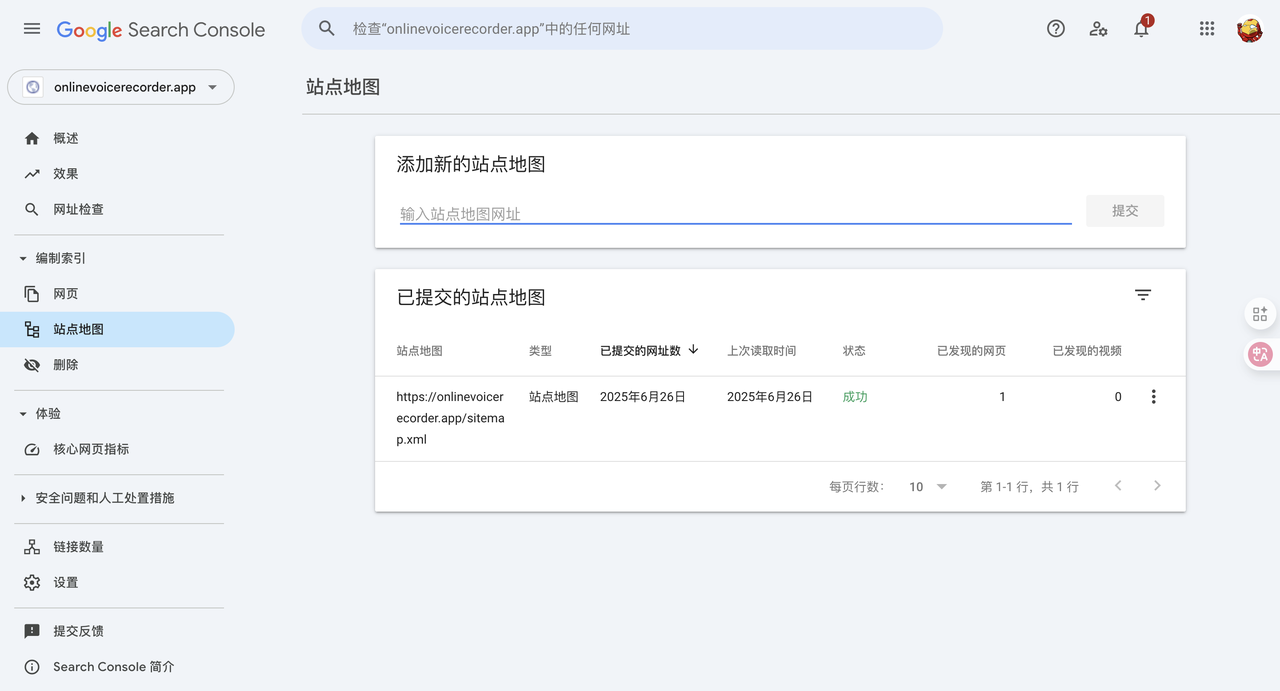The width and height of the screenshot is (1280, 691).
Task: Open the account profile avatar
Action: point(1249,29)
